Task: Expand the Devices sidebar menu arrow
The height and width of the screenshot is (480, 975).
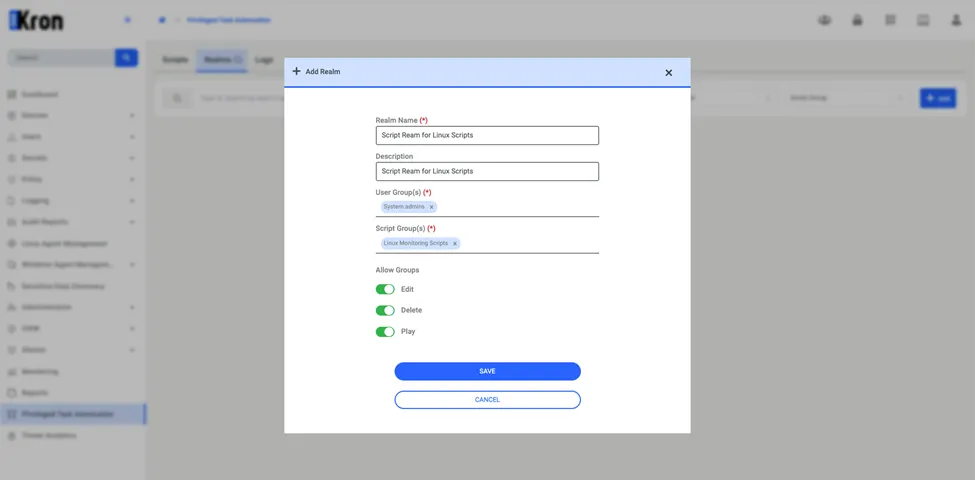Action: [132, 116]
